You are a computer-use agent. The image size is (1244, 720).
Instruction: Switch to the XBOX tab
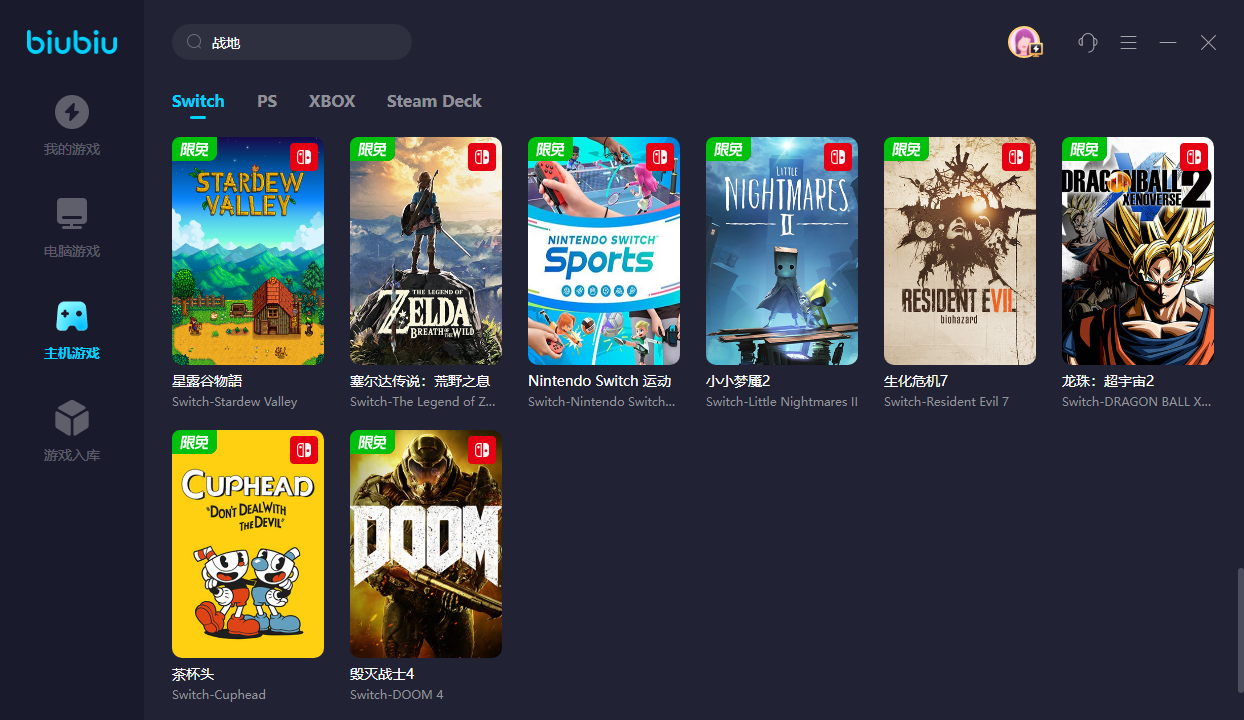point(332,101)
